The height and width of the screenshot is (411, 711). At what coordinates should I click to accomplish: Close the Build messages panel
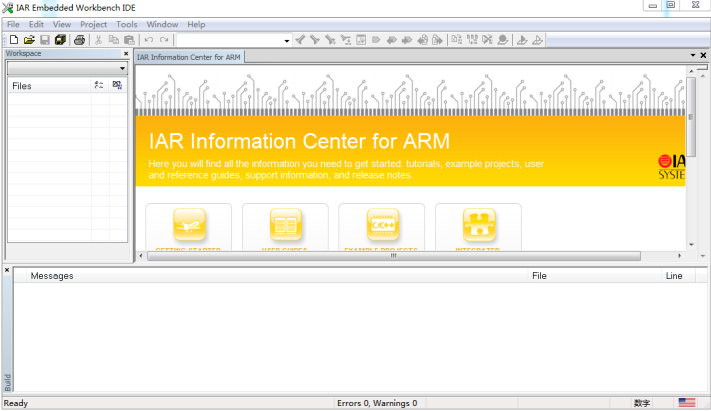click(7, 270)
